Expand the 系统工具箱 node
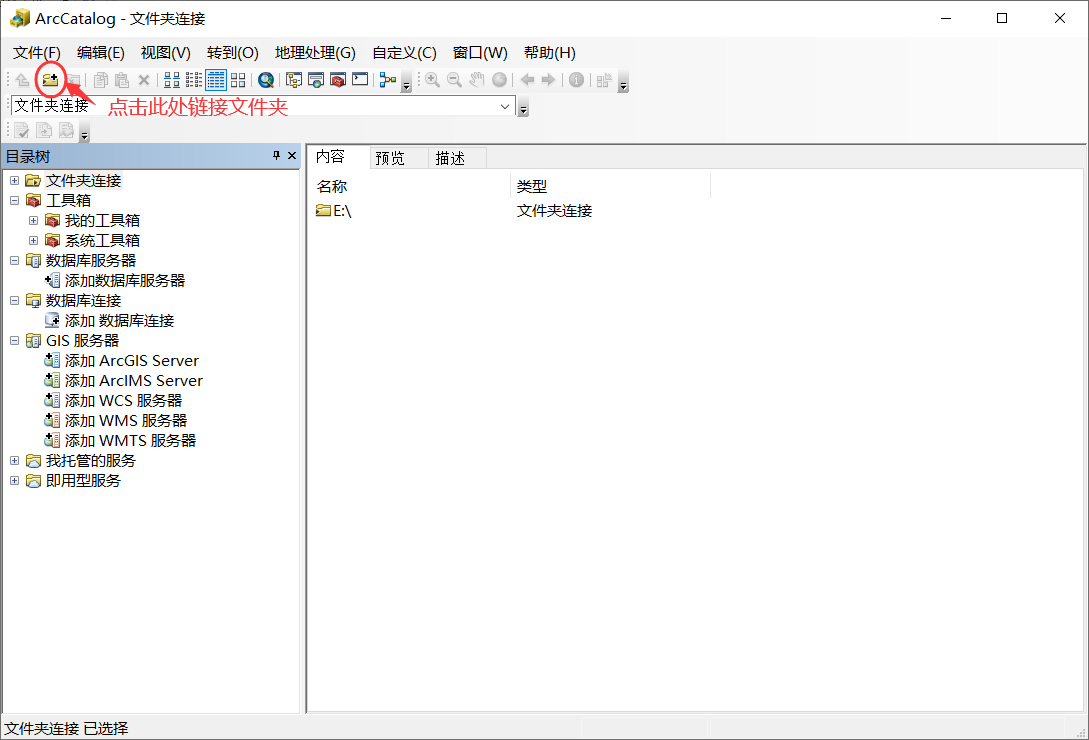This screenshot has height=740, width=1089. pos(33,241)
